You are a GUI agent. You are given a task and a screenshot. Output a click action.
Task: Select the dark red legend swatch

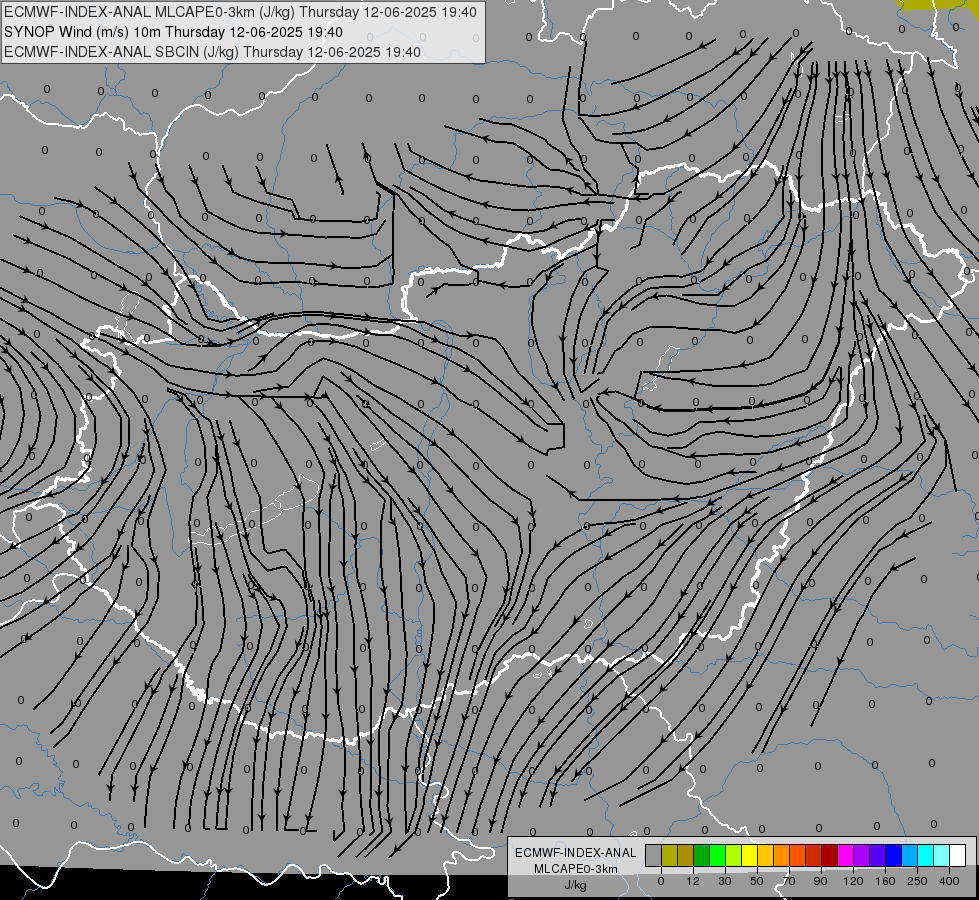[x=829, y=855]
